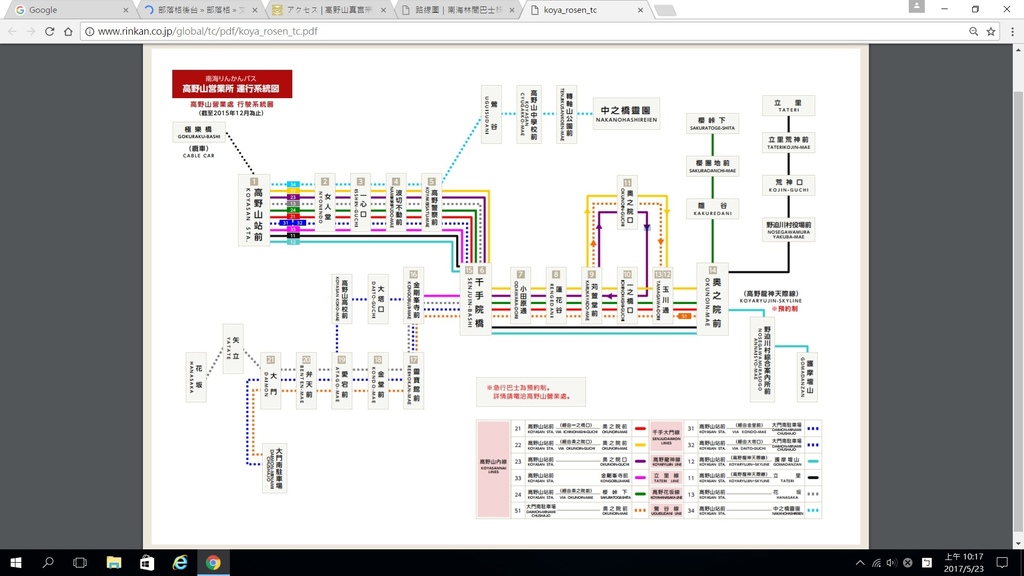Open the clock showing 上午 10:17

(x=964, y=562)
